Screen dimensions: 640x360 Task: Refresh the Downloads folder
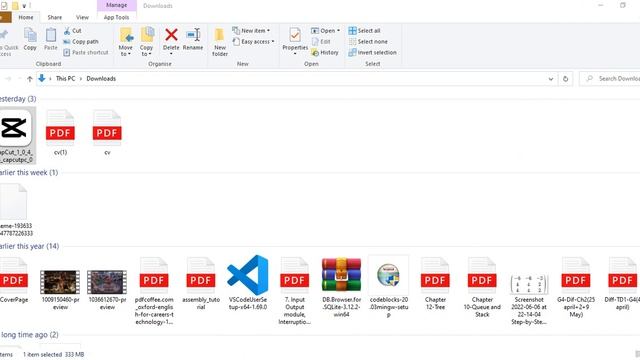tap(565, 79)
